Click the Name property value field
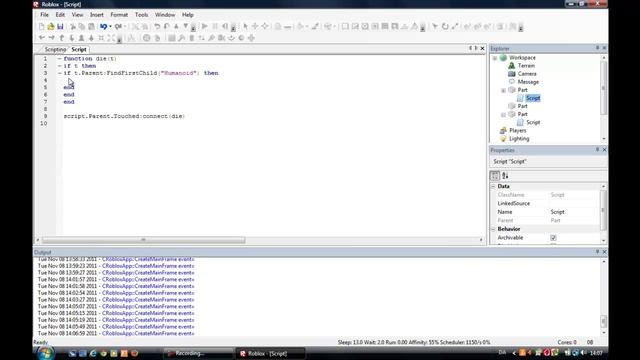 [574, 212]
